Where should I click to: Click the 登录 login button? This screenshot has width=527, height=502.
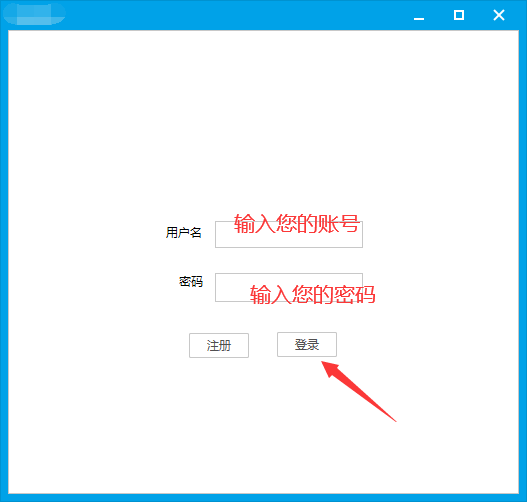click(307, 344)
